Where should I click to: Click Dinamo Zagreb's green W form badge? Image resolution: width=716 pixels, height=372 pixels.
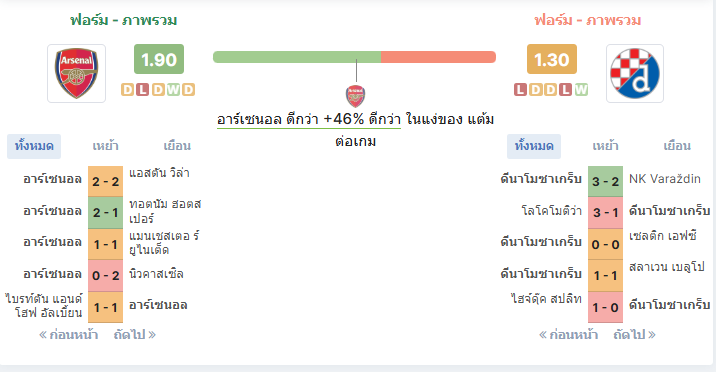tap(581, 89)
